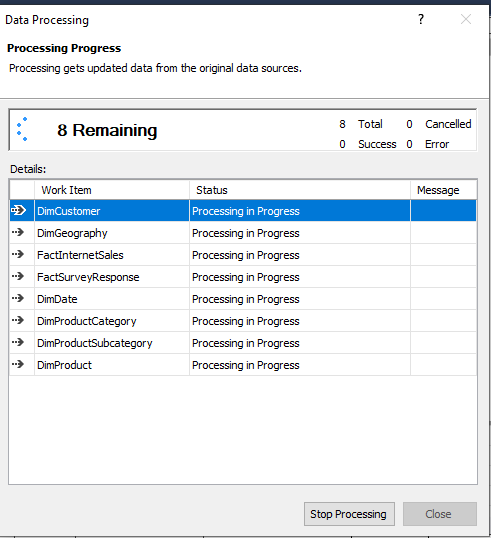Click the progress arrow icon next to FactInternetSales
This screenshot has height=538, width=491.
[x=18, y=254]
